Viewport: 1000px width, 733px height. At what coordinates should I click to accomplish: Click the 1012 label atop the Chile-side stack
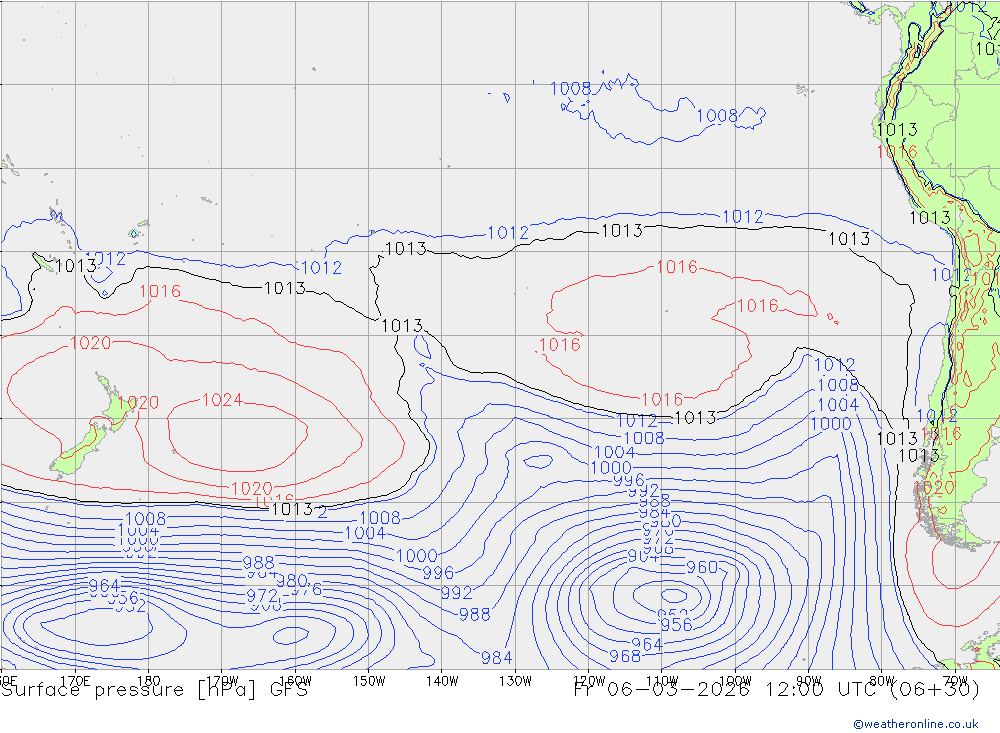[x=834, y=364]
